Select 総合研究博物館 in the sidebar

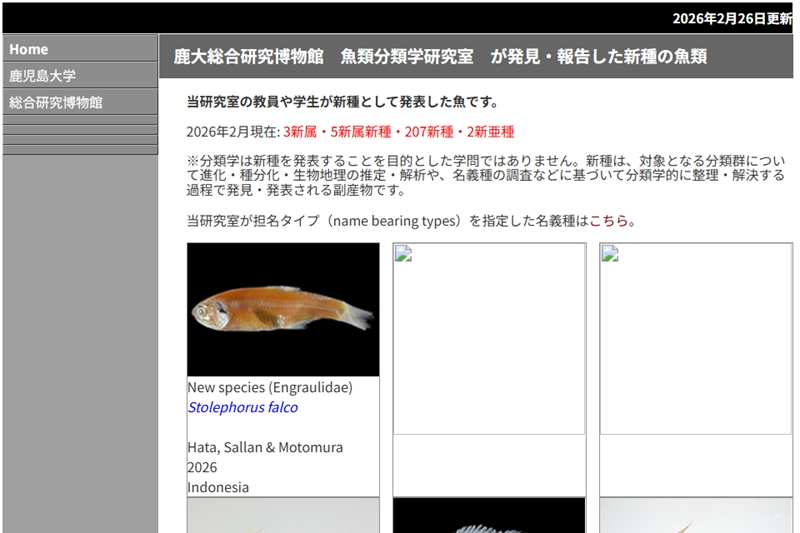(56, 102)
